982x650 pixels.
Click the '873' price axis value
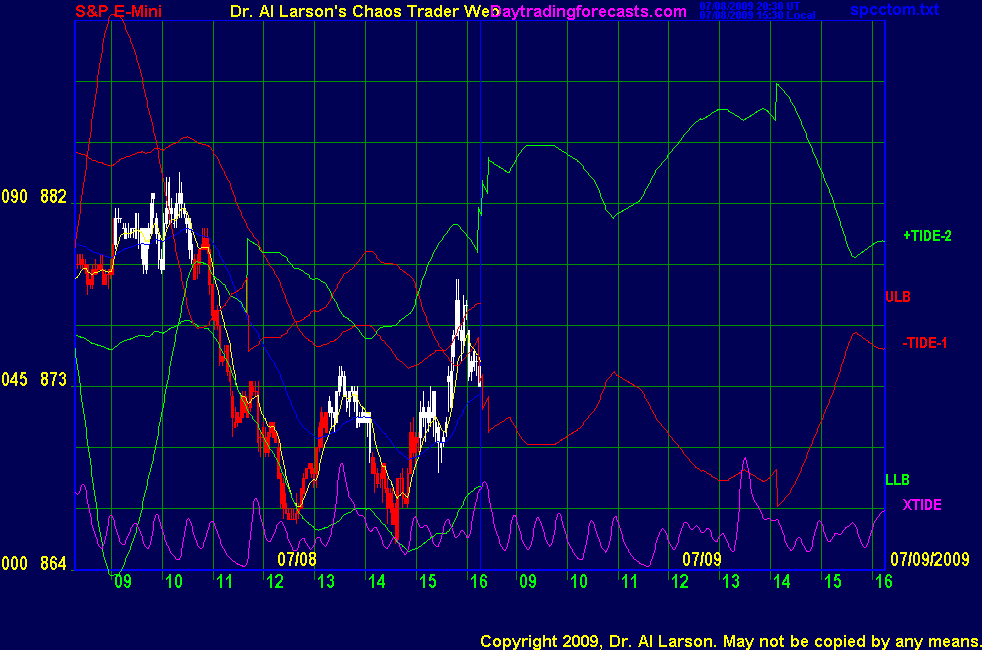pyautogui.click(x=53, y=379)
